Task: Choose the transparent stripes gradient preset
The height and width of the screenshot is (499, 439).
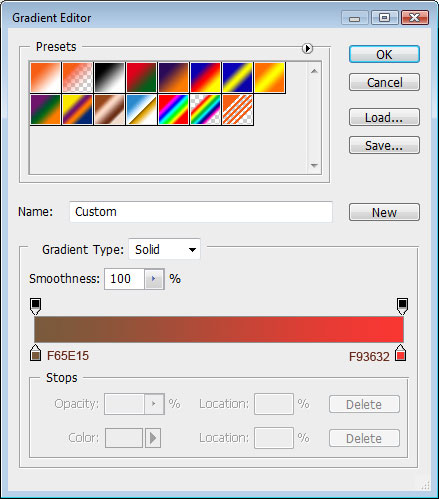Action: tap(237, 109)
